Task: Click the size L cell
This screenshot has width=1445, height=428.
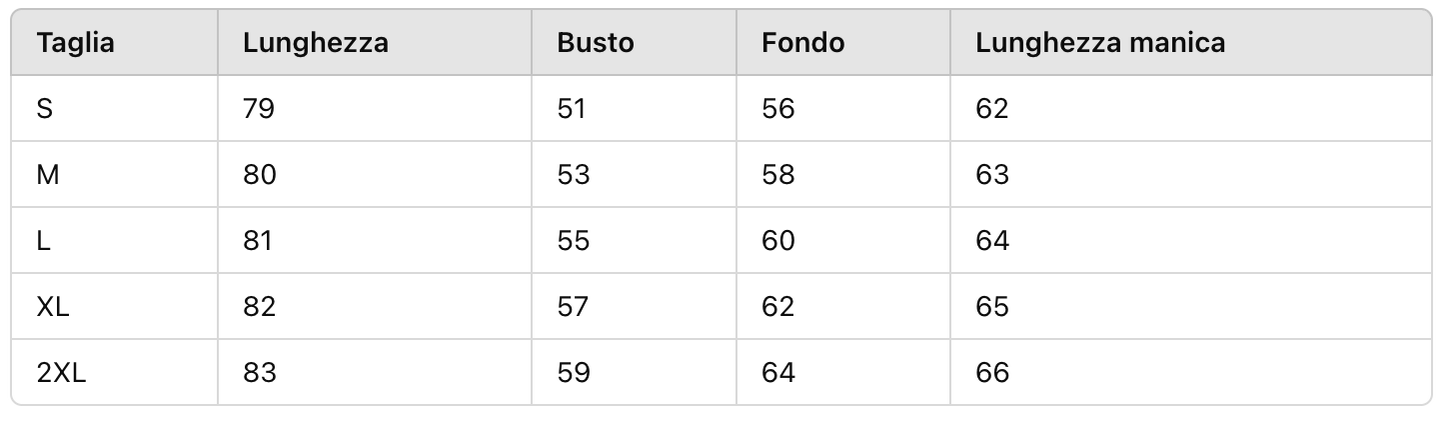Action: pos(43,241)
